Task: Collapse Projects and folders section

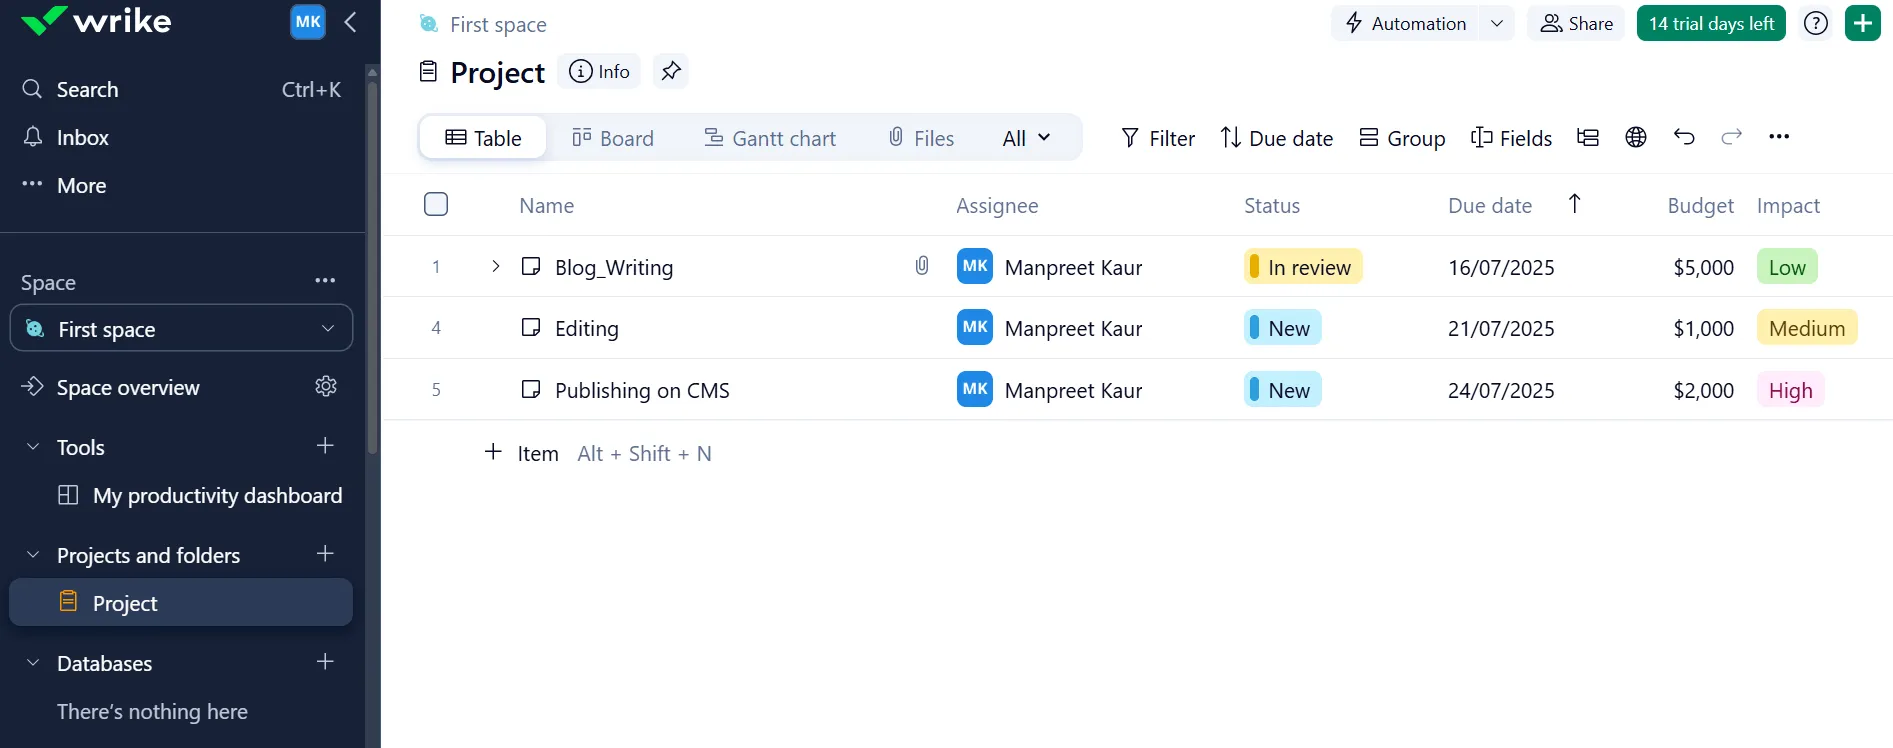Action: (x=33, y=555)
